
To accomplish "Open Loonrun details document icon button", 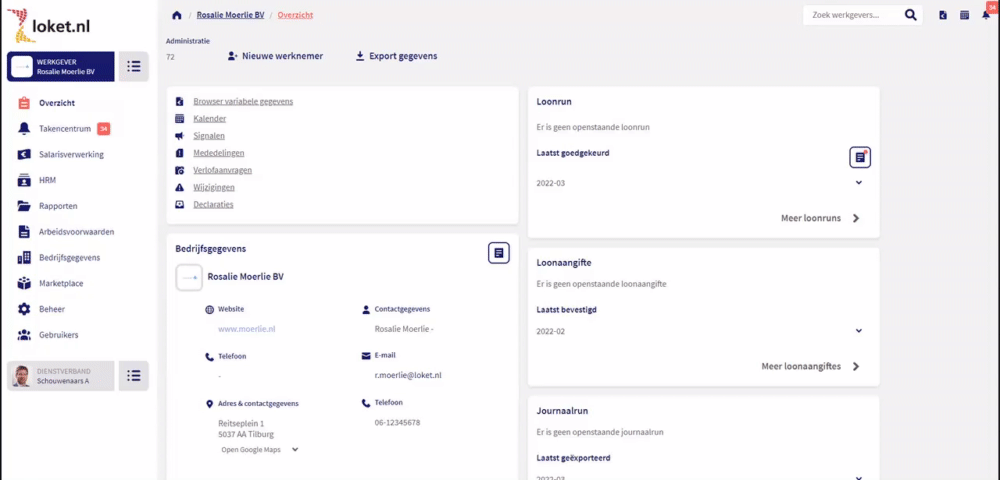I will pos(860,157).
